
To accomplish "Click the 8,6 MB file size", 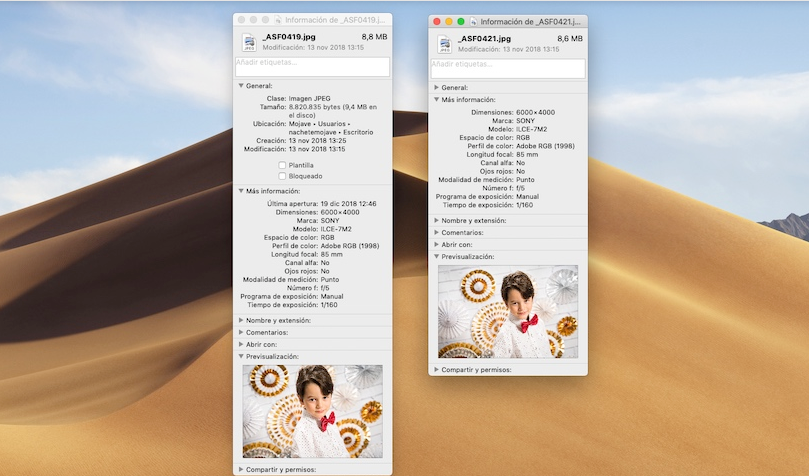I will tap(570, 39).
